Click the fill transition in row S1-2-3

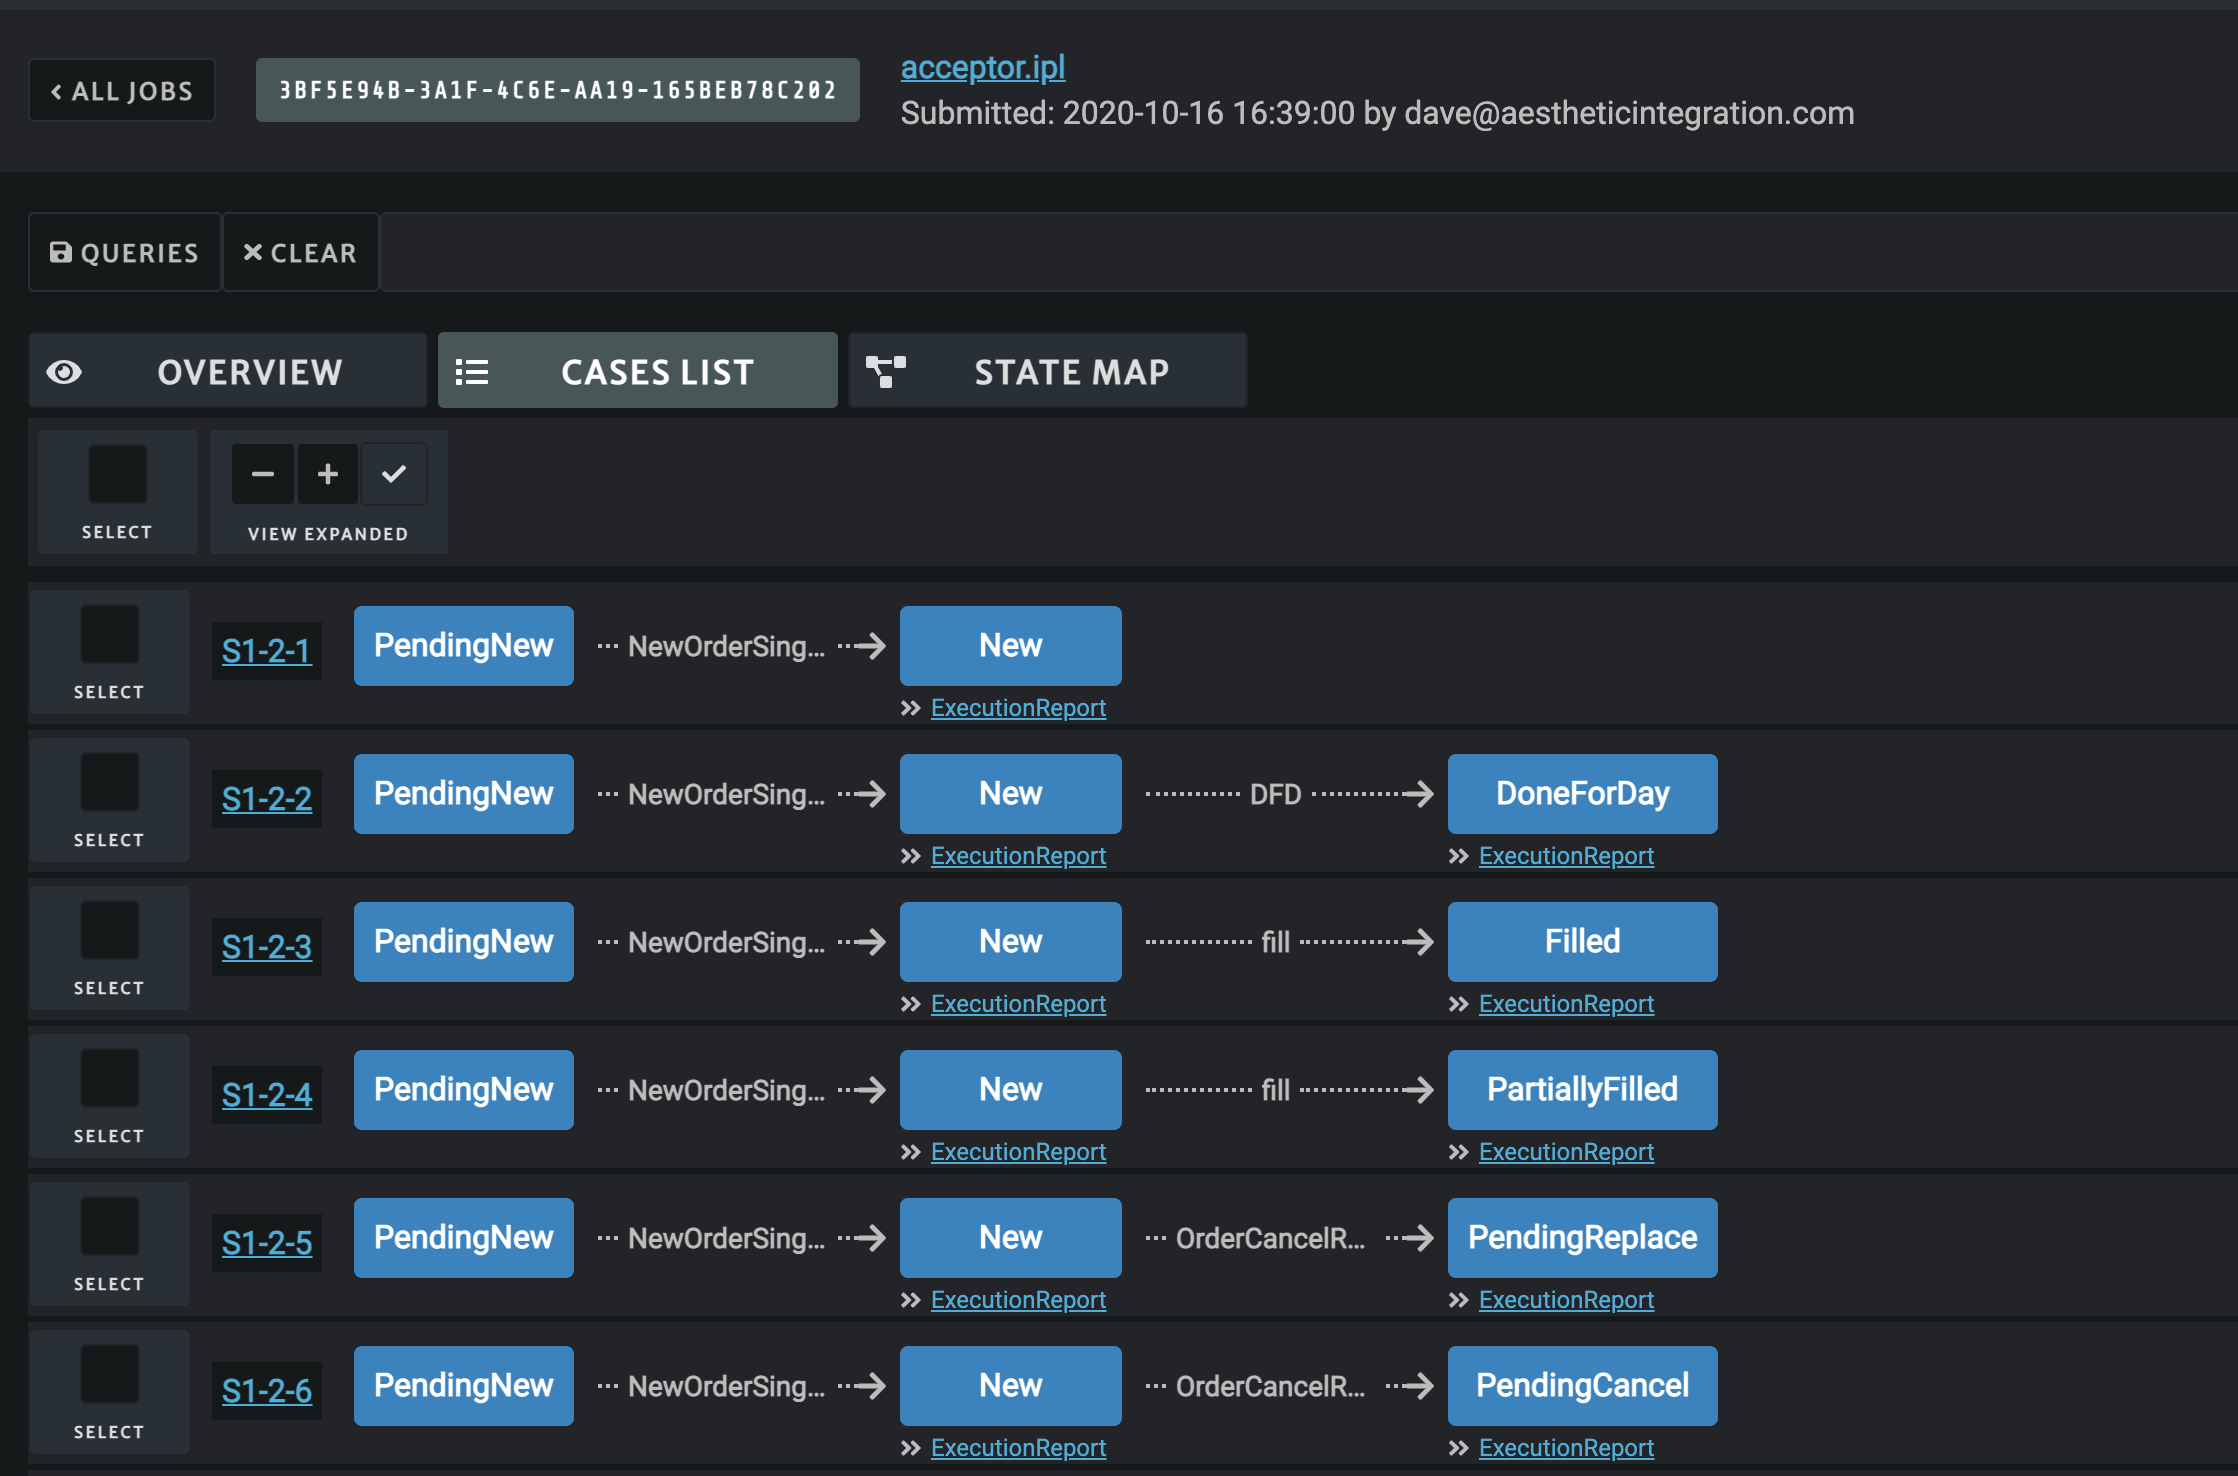(x=1276, y=942)
